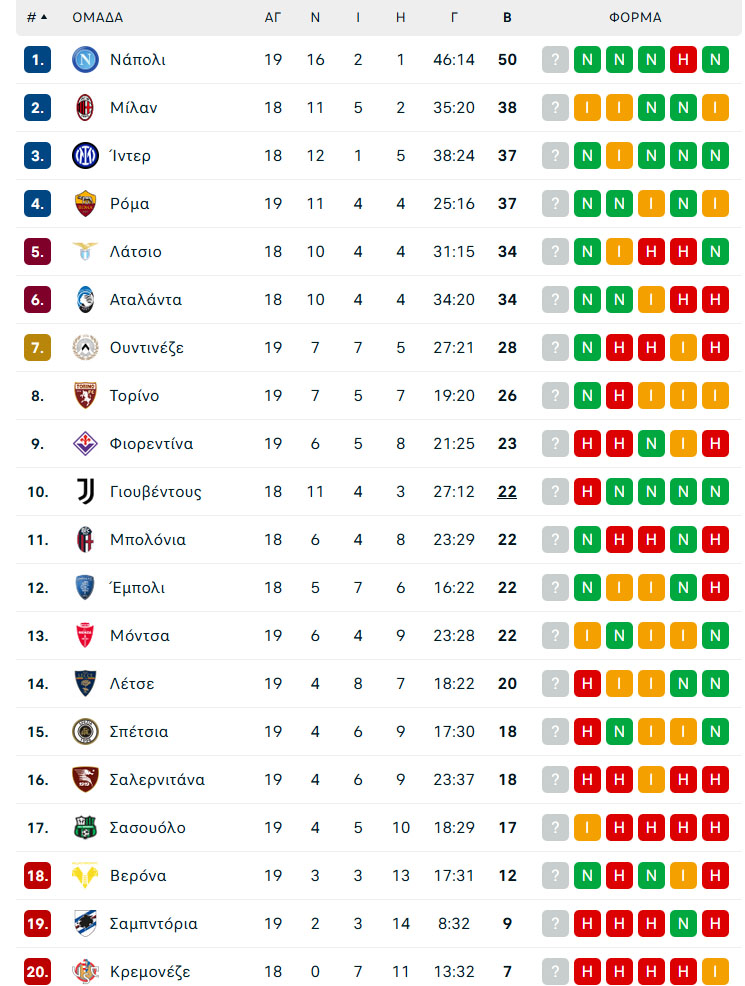Sort standings by the Β points column
The width and height of the screenshot is (745, 986).
507,18
